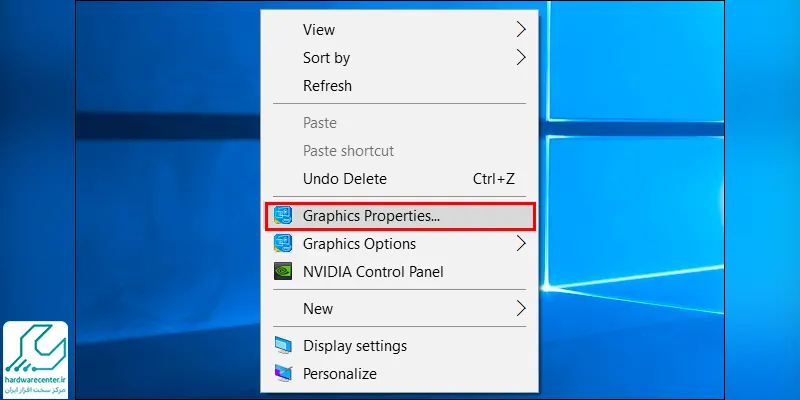This screenshot has width=800, height=400.
Task: Click the Intel Graphics Properties icon
Action: 283,216
